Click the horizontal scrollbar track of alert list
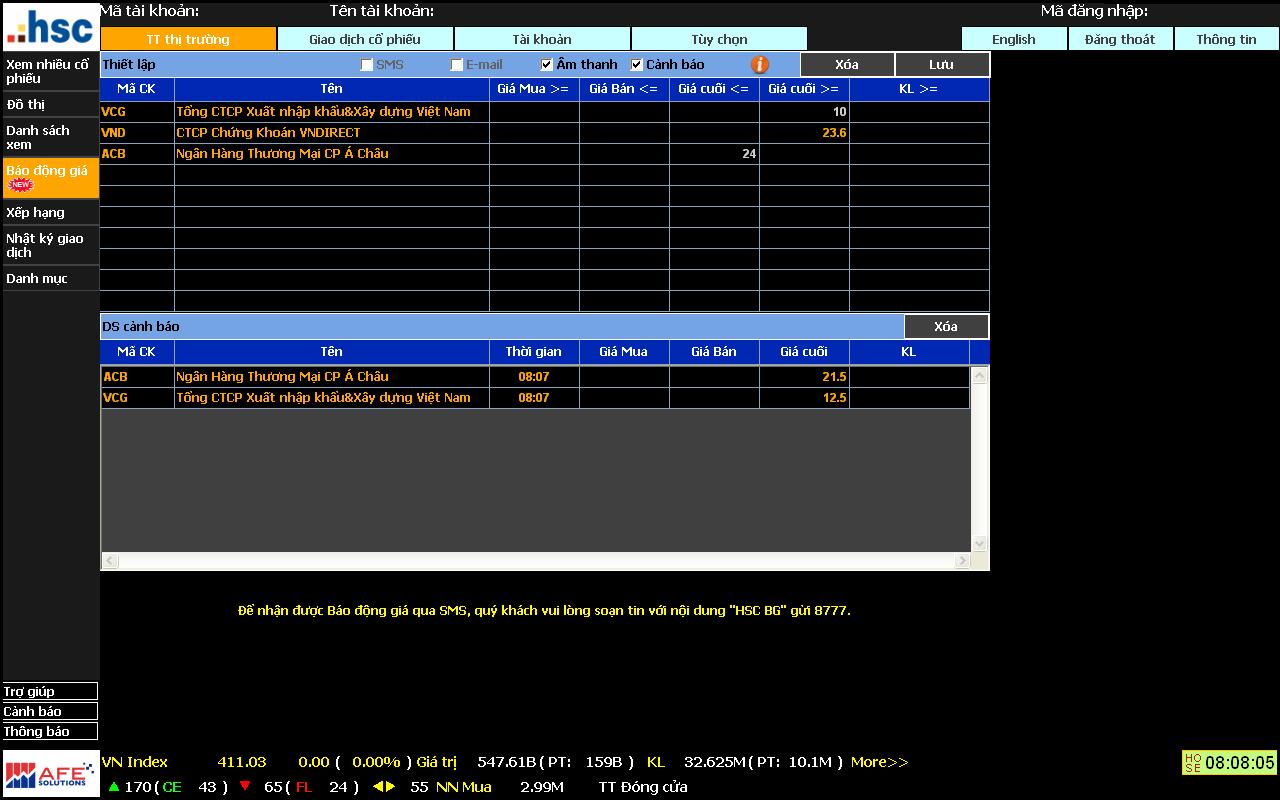This screenshot has width=1280, height=800. point(535,561)
